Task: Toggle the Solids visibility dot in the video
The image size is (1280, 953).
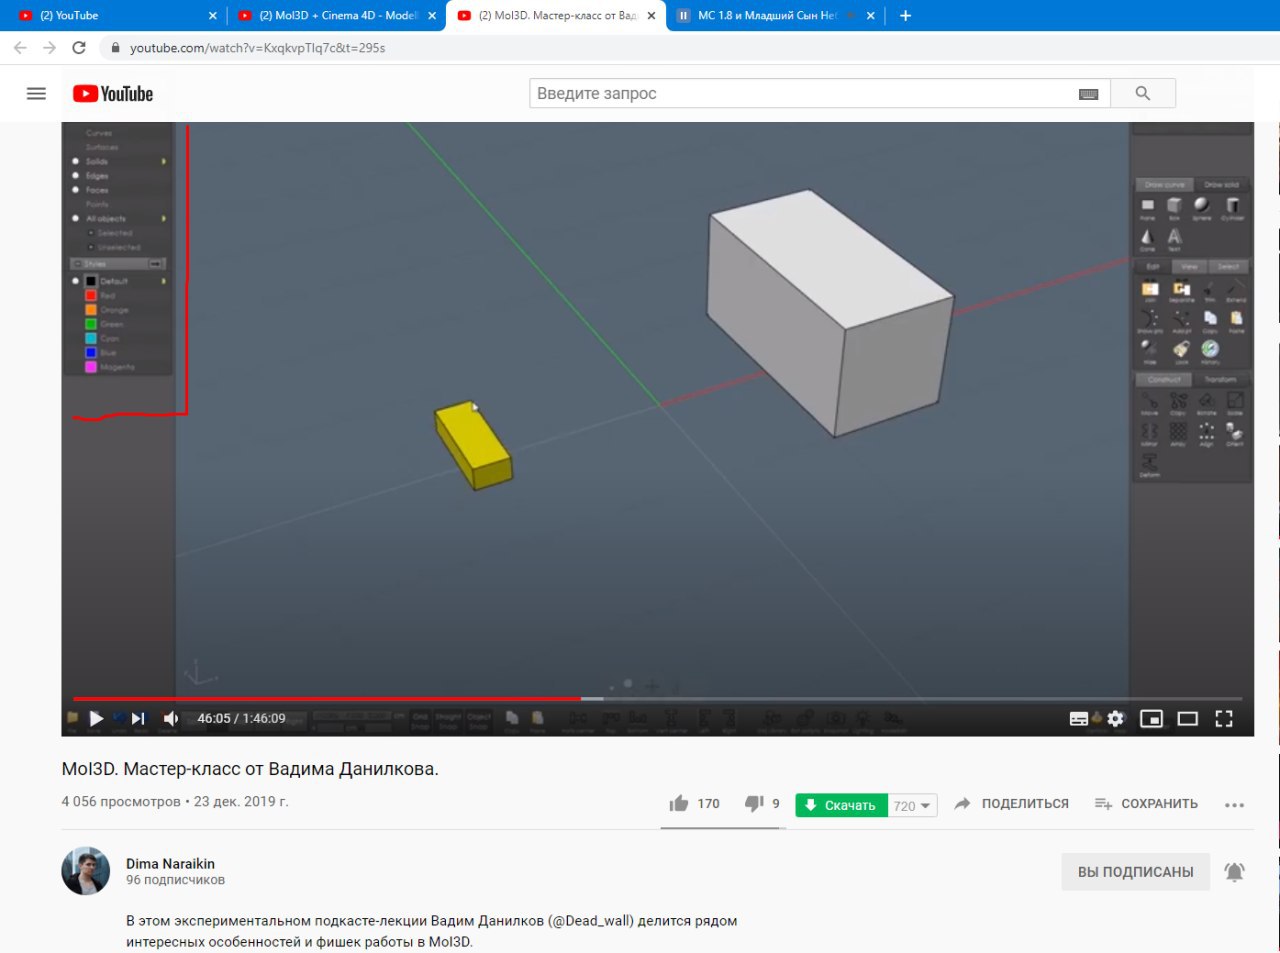Action: pyautogui.click(x=75, y=161)
